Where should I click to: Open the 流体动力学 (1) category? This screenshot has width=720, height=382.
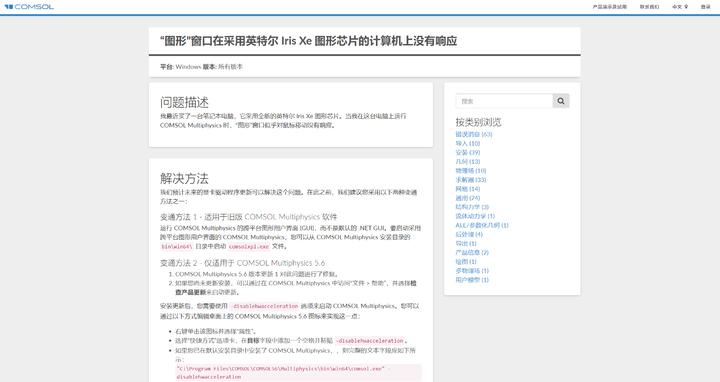point(475,216)
